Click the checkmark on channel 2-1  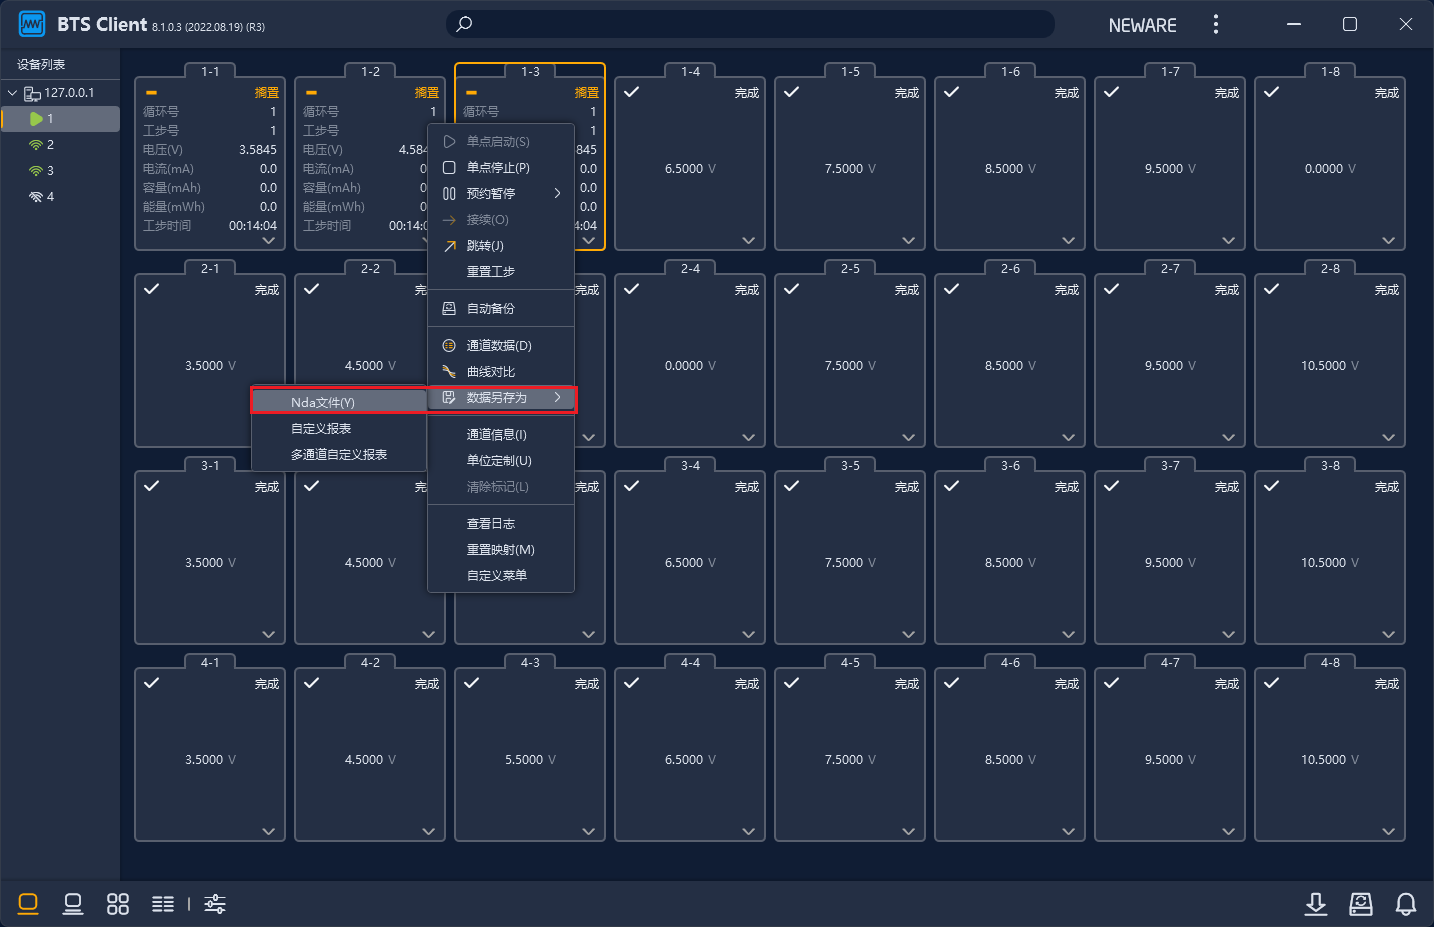click(x=152, y=289)
